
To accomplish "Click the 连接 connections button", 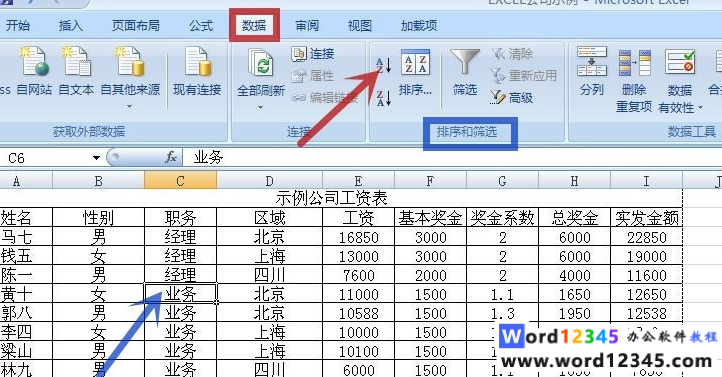I will [313, 54].
